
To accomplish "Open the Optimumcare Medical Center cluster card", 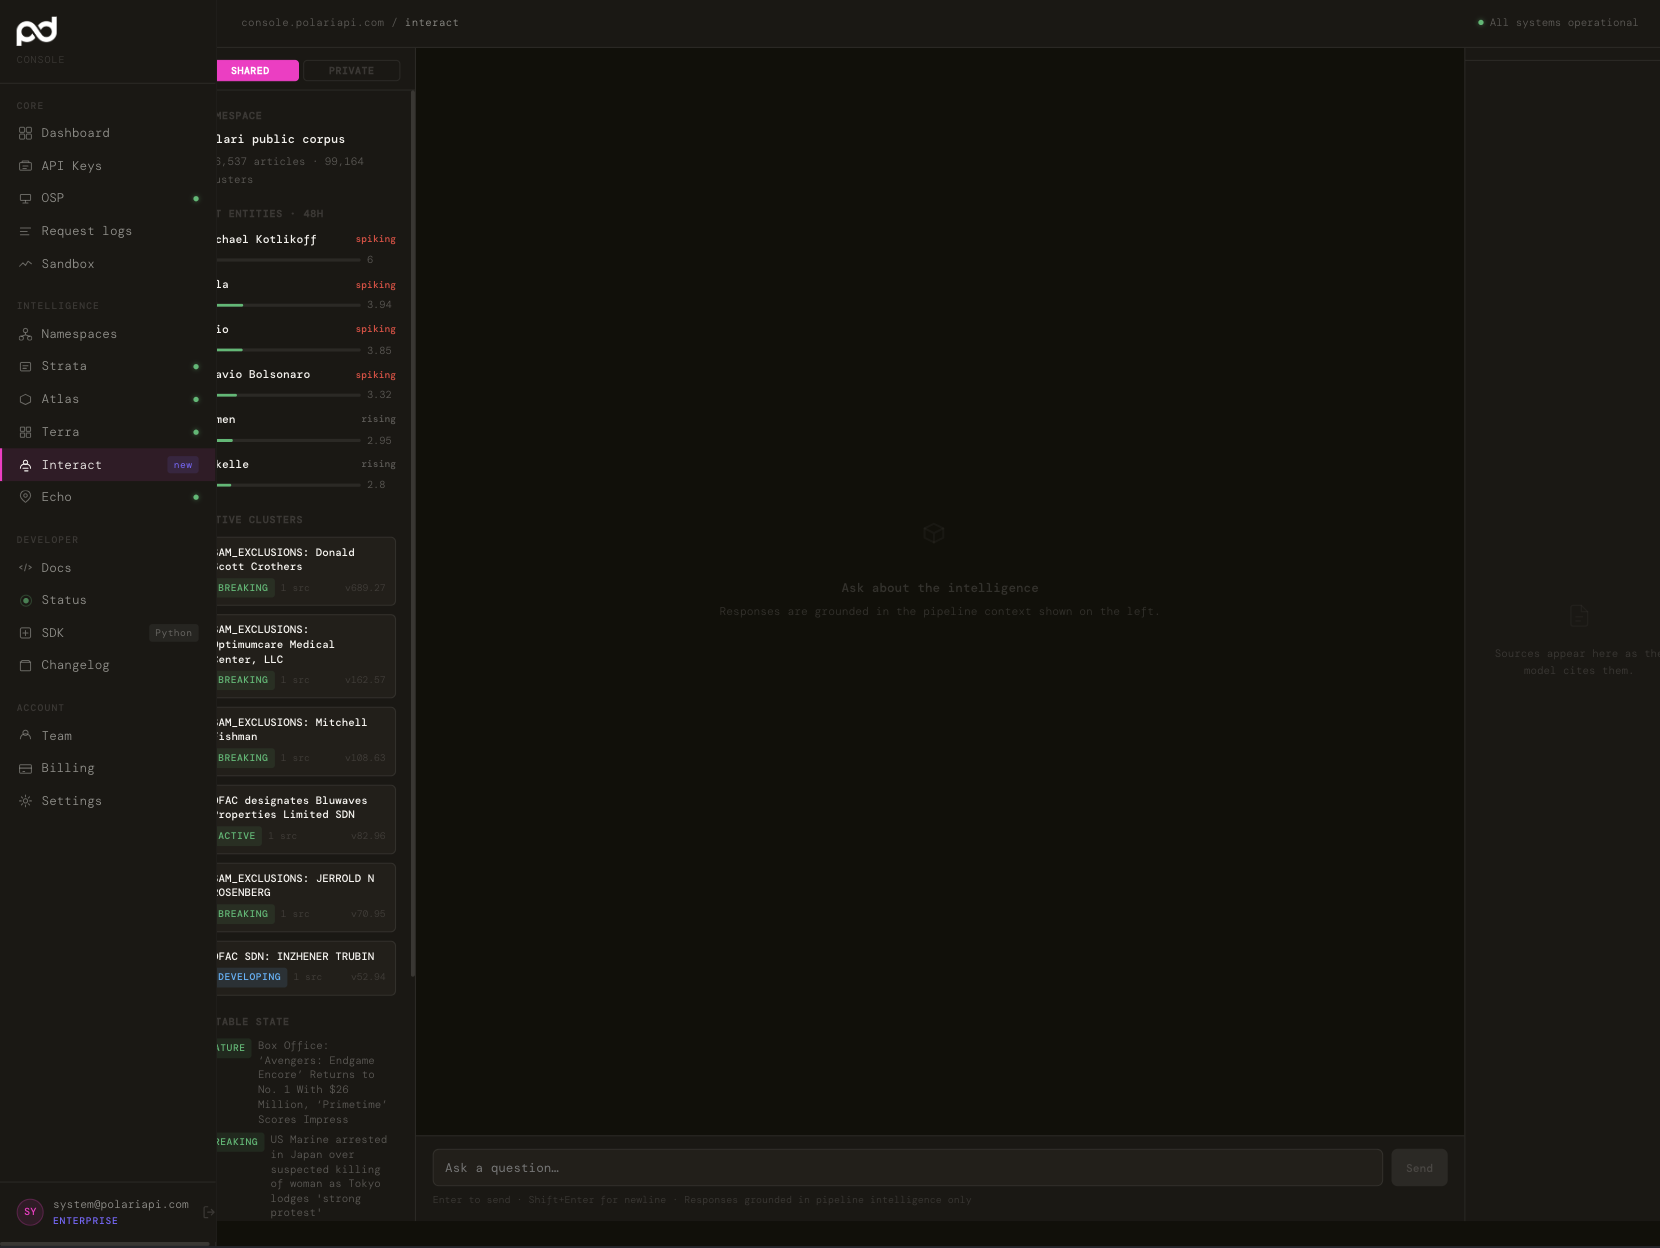I will [305, 656].
